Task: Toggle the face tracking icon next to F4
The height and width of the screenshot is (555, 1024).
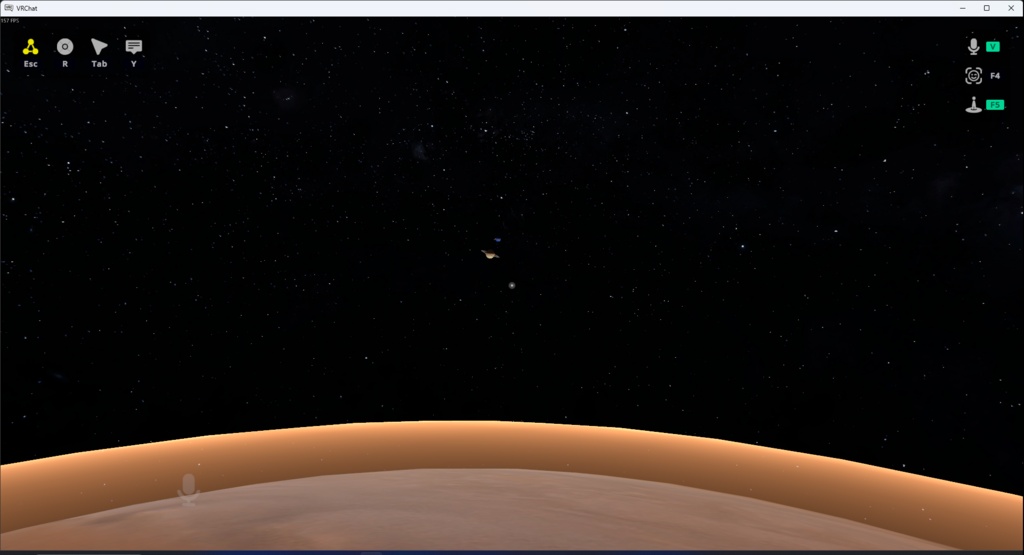Action: click(x=973, y=76)
